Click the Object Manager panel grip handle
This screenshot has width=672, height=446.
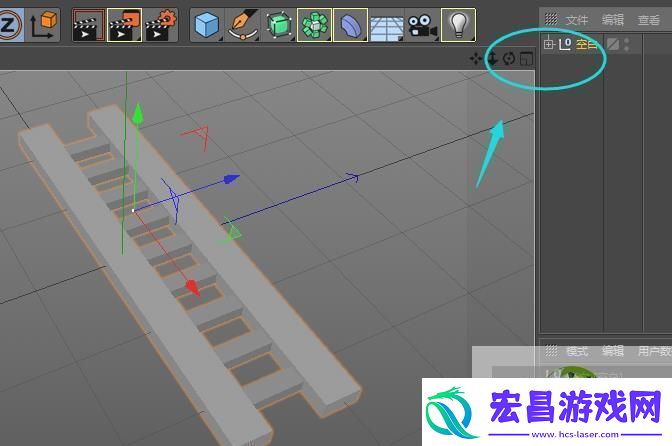[x=551, y=19]
